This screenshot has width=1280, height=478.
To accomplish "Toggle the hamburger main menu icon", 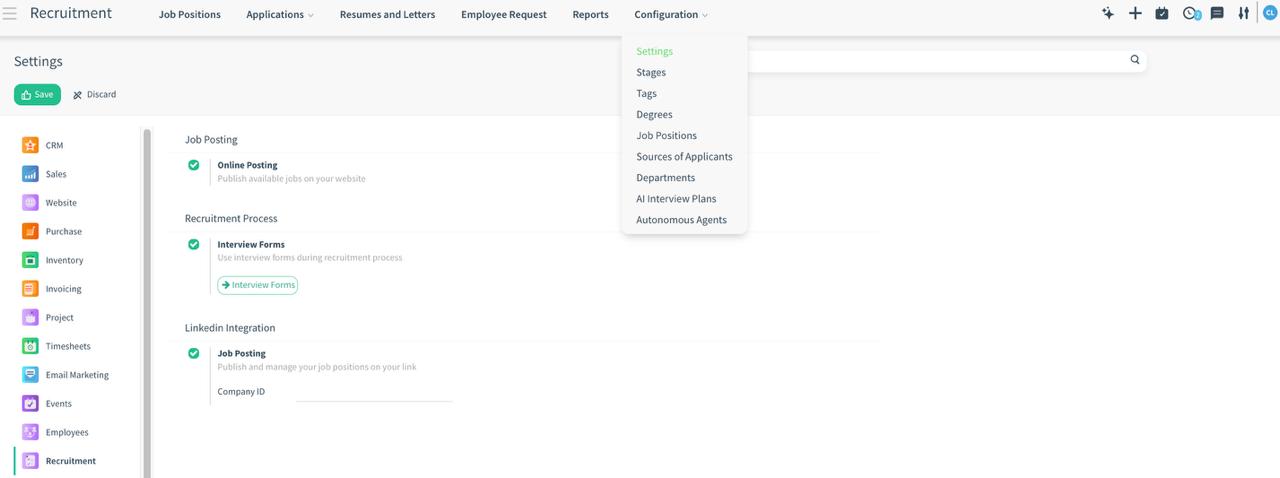I will click(x=10, y=14).
